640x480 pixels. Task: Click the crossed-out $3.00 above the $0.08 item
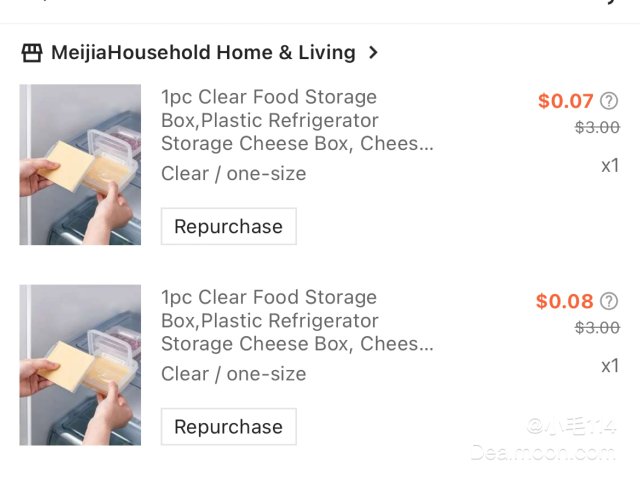597,127
